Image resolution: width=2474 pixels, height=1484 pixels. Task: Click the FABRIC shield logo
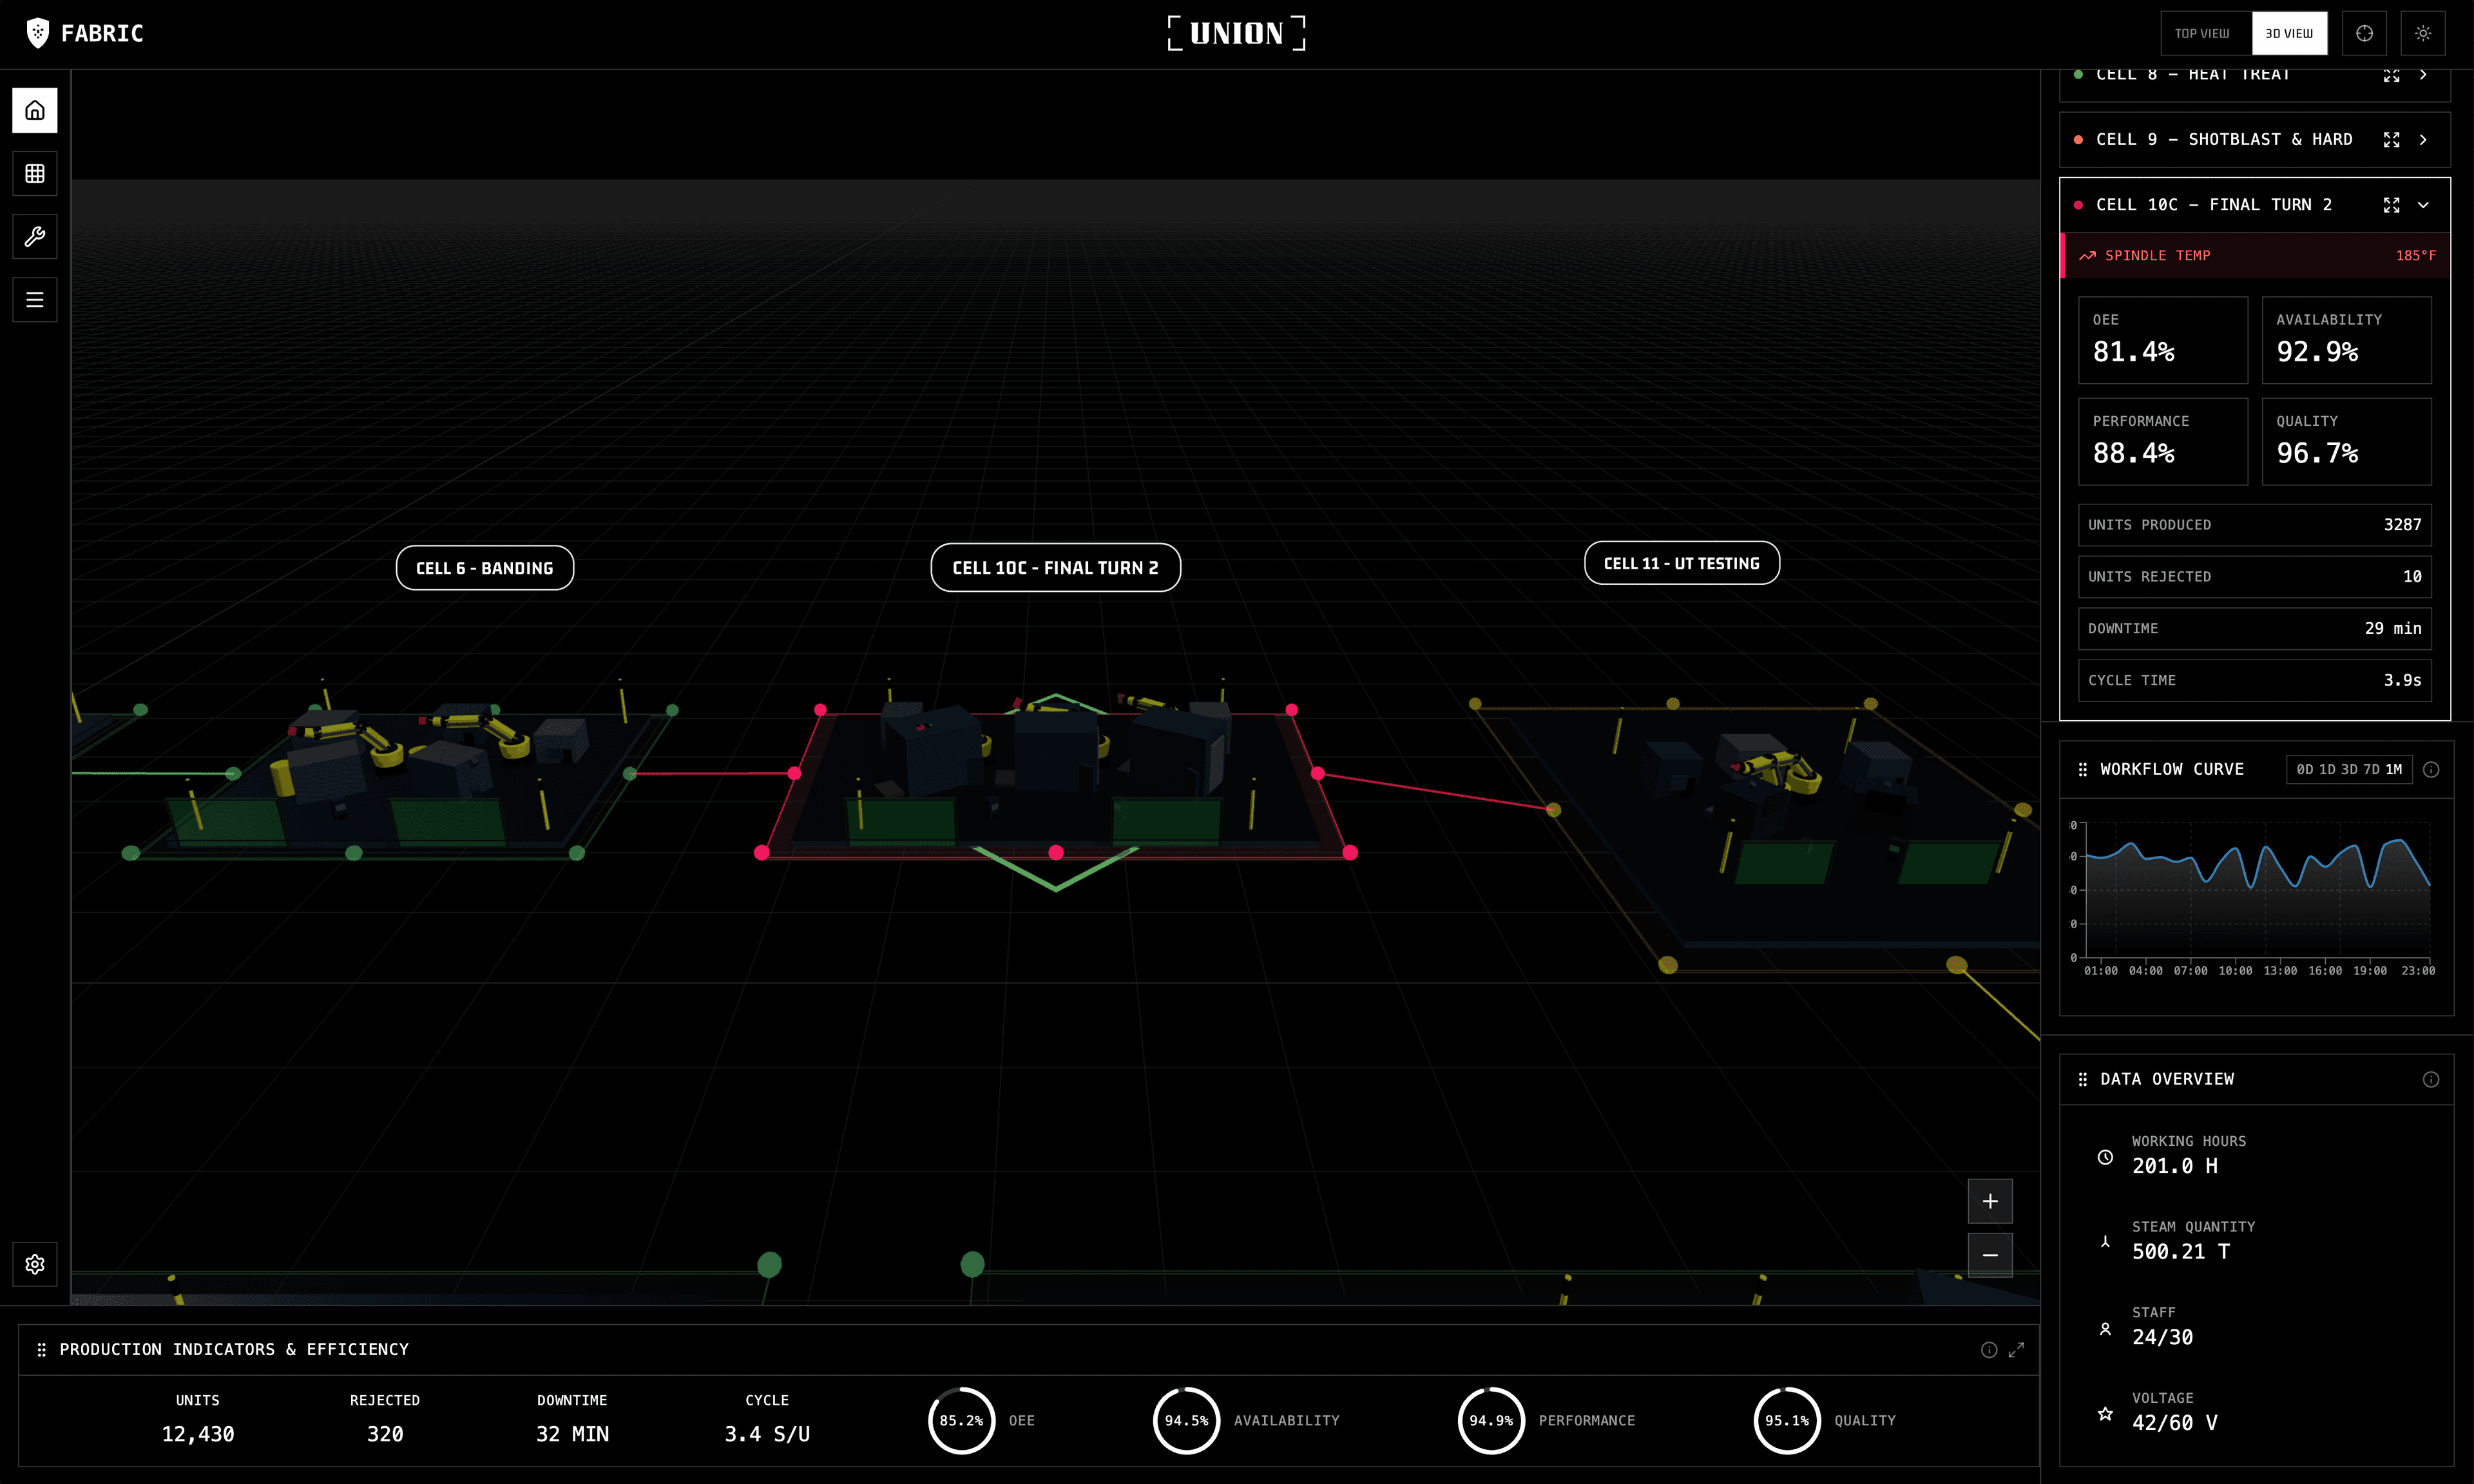pyautogui.click(x=38, y=32)
